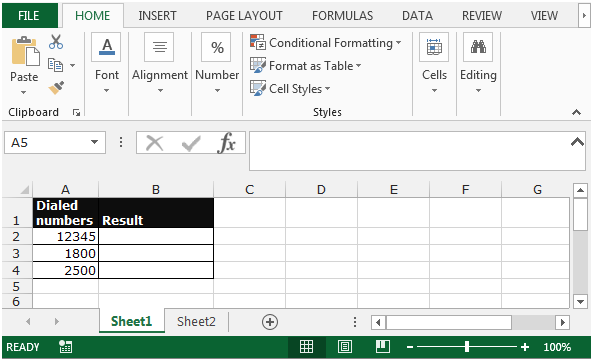Expand the Format as Table dropdown arrow
This screenshot has height=361, width=593.
[358, 66]
